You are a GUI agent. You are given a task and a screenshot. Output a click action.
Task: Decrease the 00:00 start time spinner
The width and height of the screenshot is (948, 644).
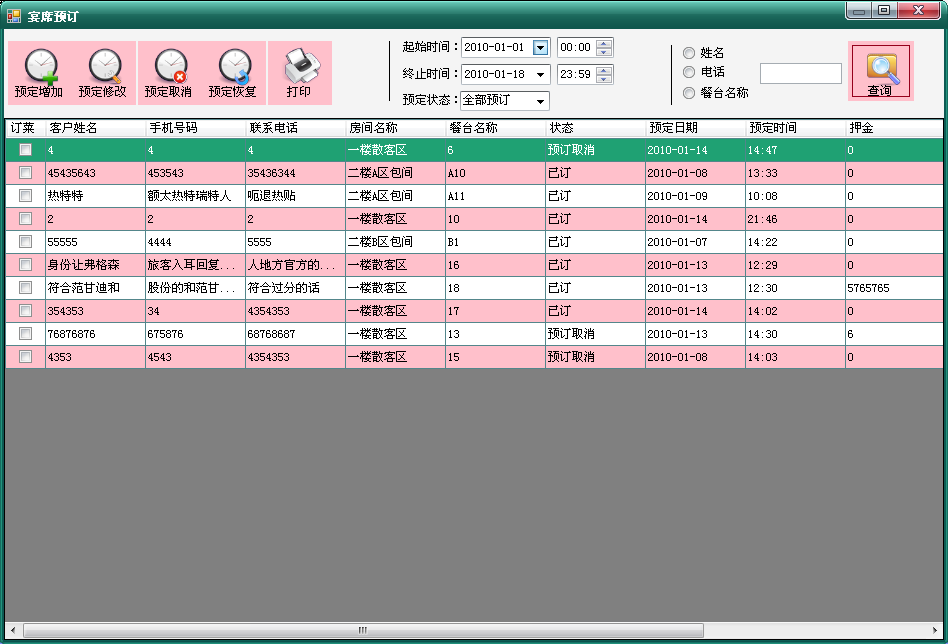[x=604, y=51]
